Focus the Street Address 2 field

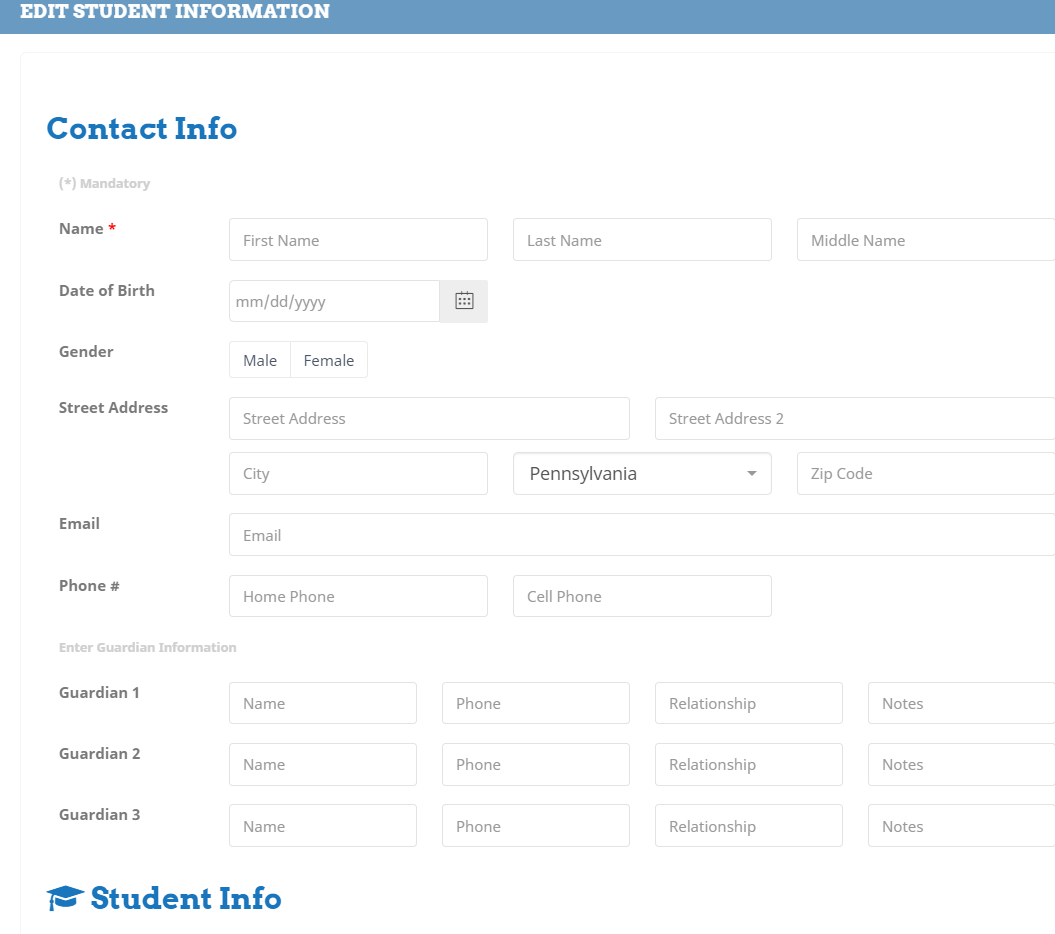pyautogui.click(x=854, y=419)
